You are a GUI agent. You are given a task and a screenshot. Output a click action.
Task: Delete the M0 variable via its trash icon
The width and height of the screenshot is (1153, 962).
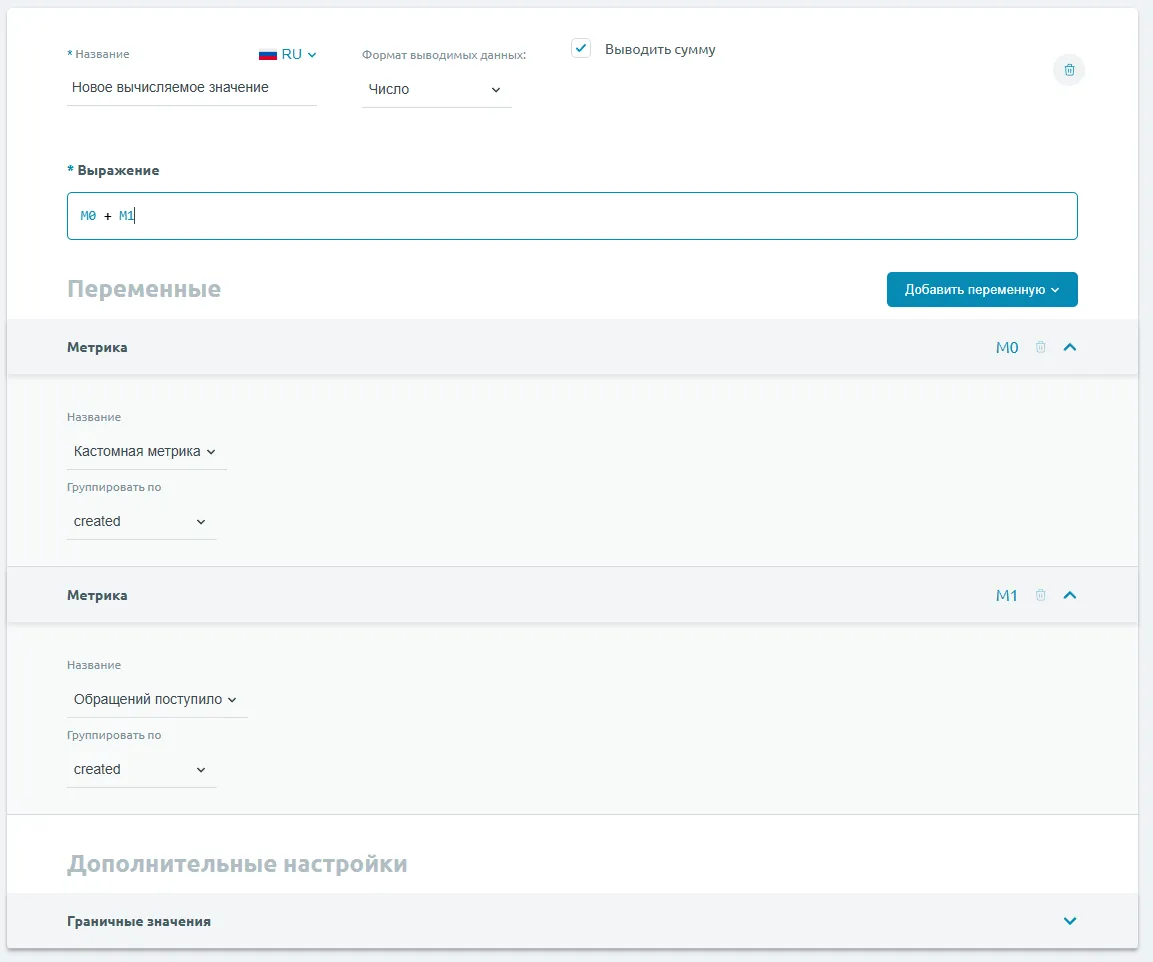click(1040, 347)
